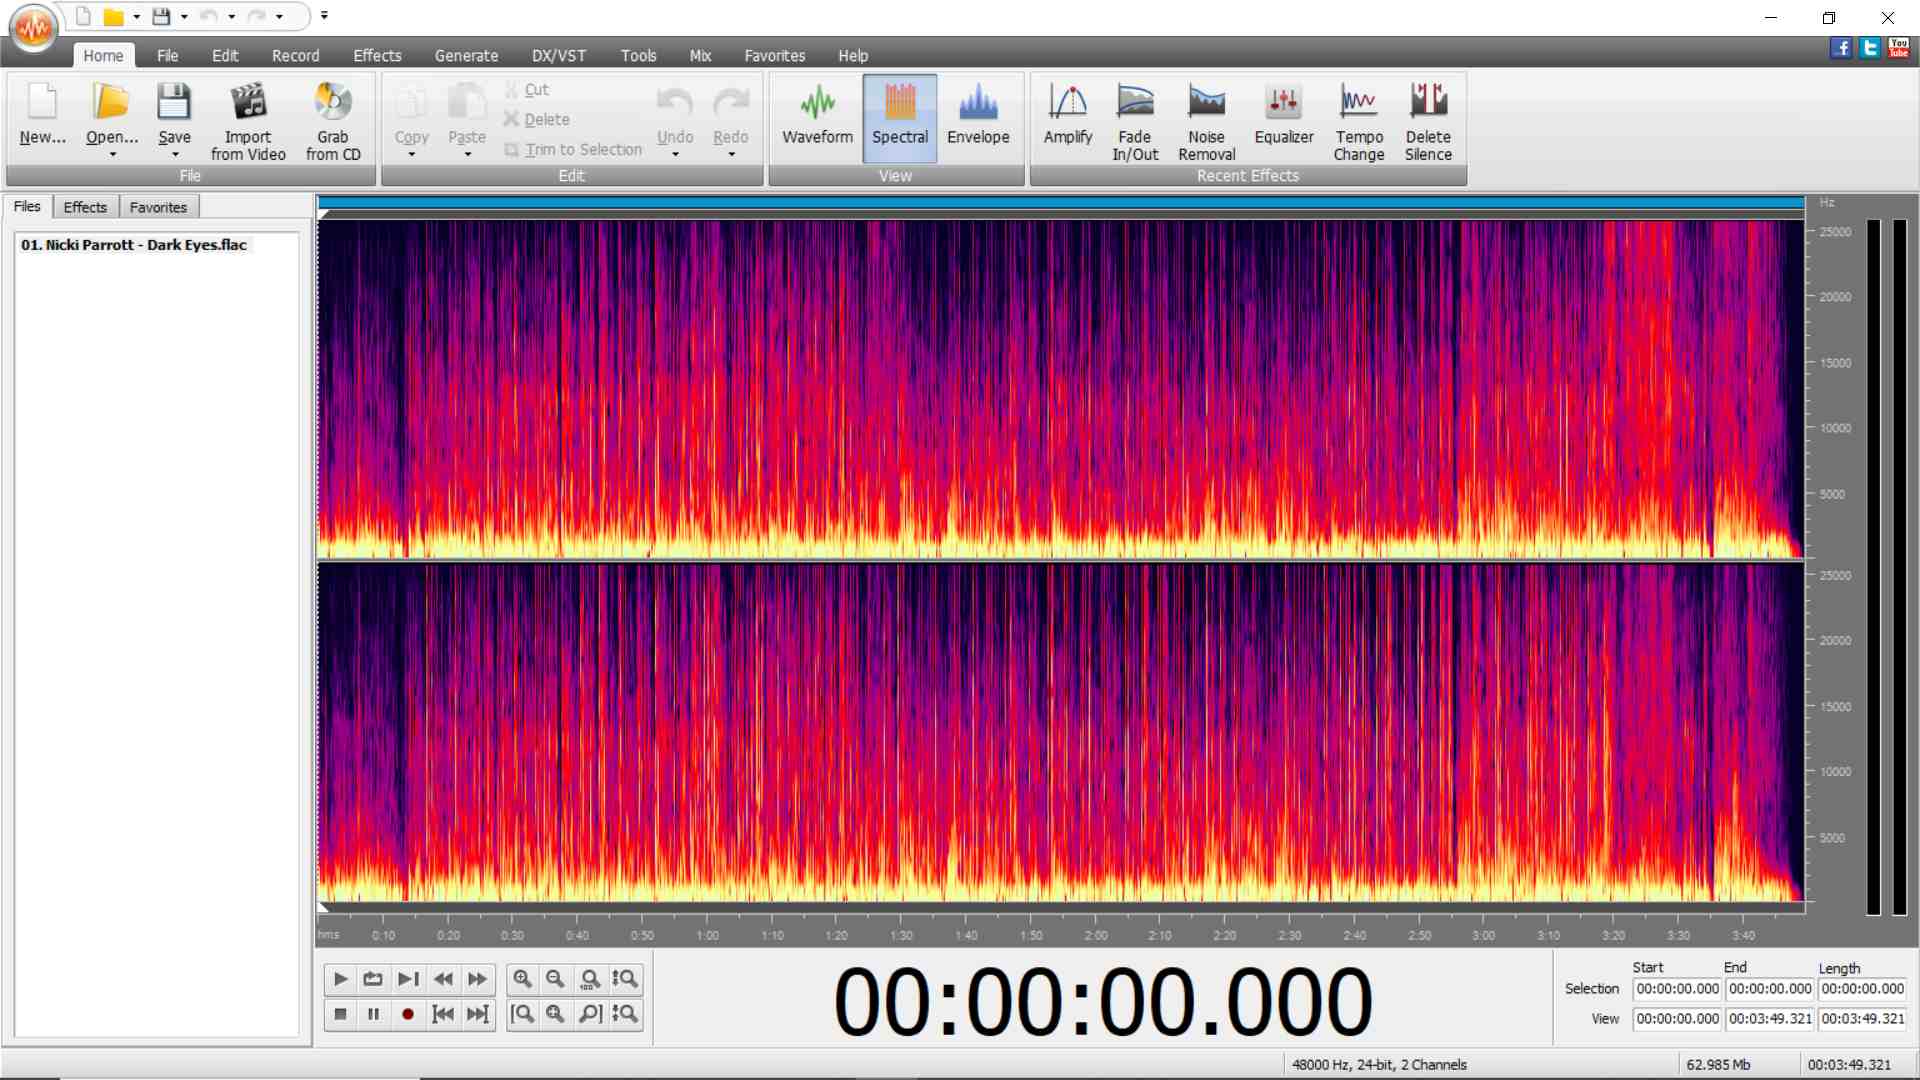
Task: Click Zoom to fit selection icon
Action: [556, 1014]
